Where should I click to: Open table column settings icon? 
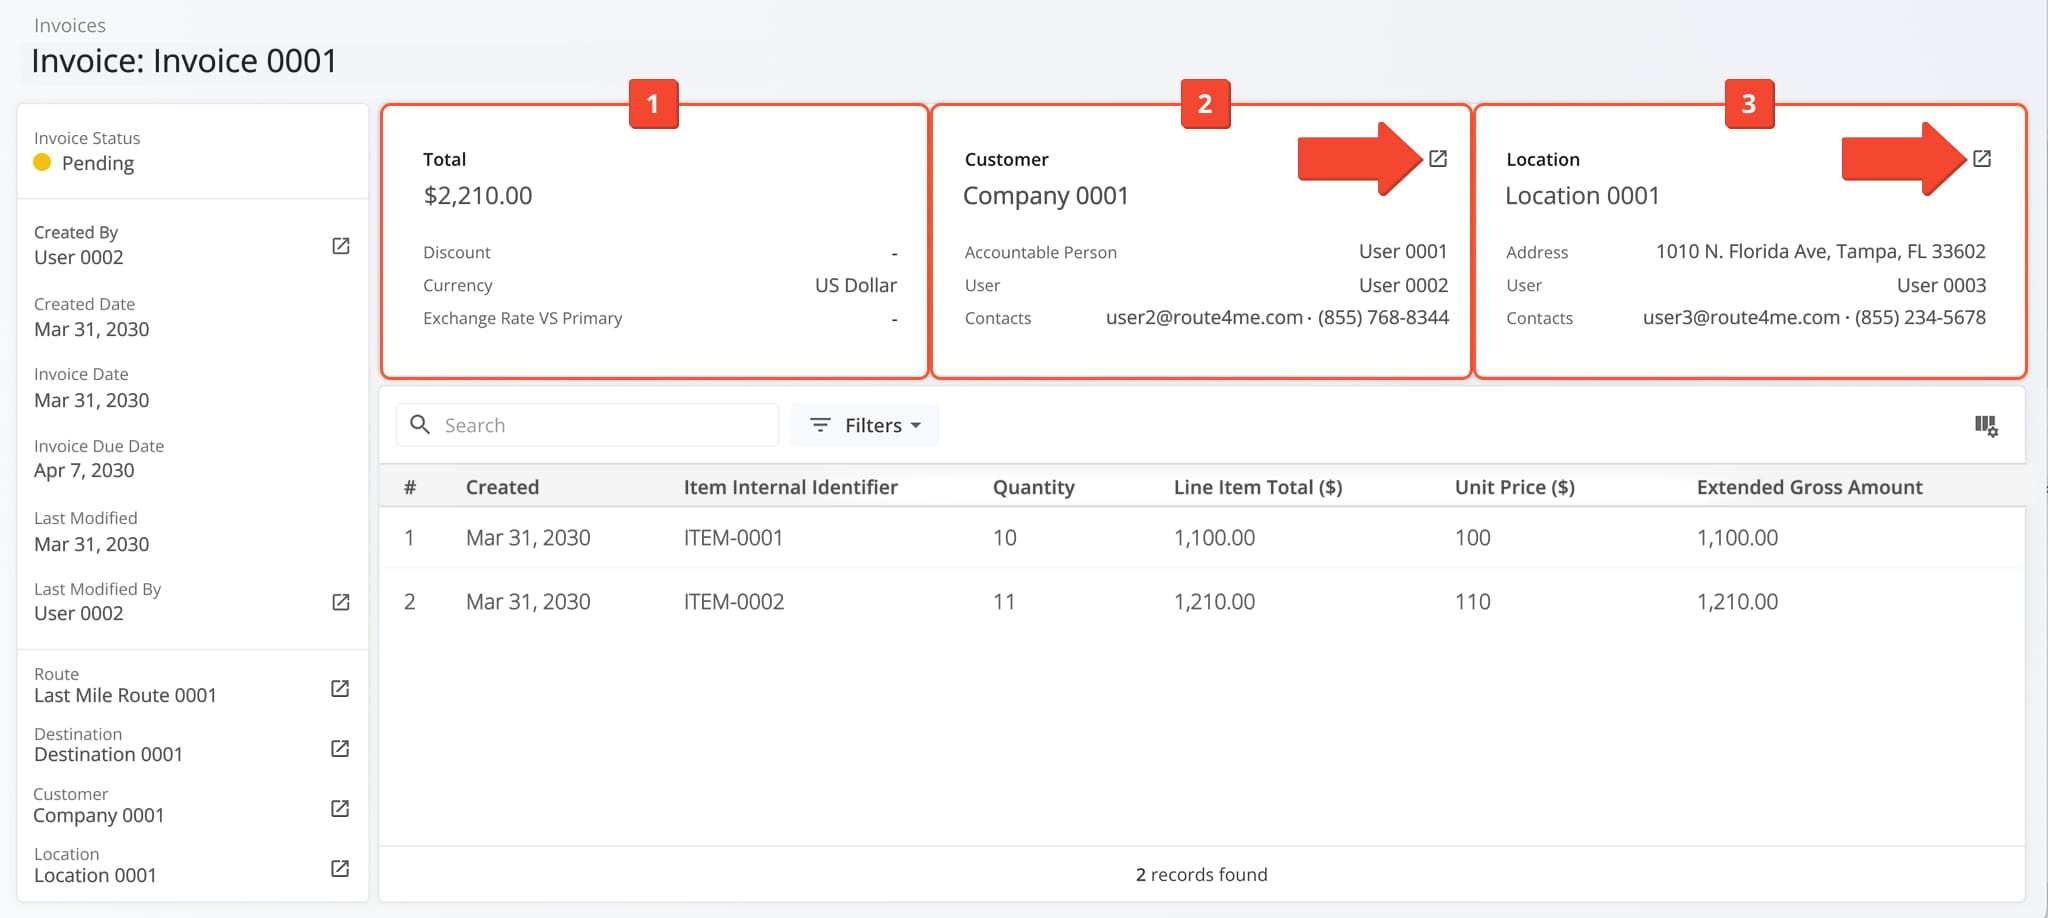(x=1985, y=426)
